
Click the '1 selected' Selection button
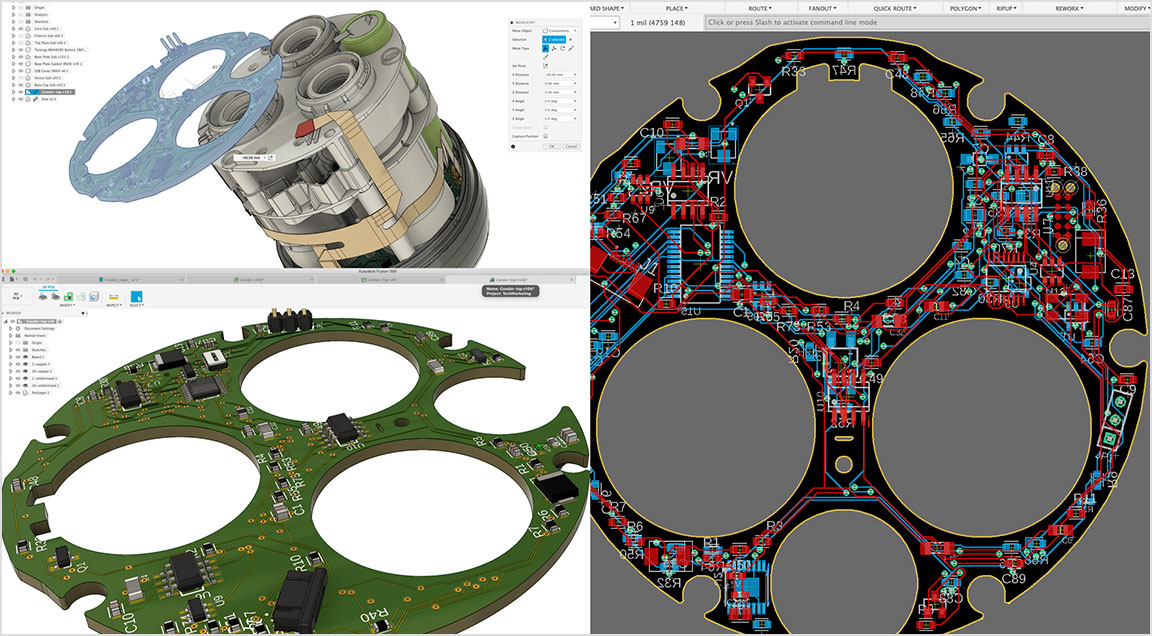point(554,40)
